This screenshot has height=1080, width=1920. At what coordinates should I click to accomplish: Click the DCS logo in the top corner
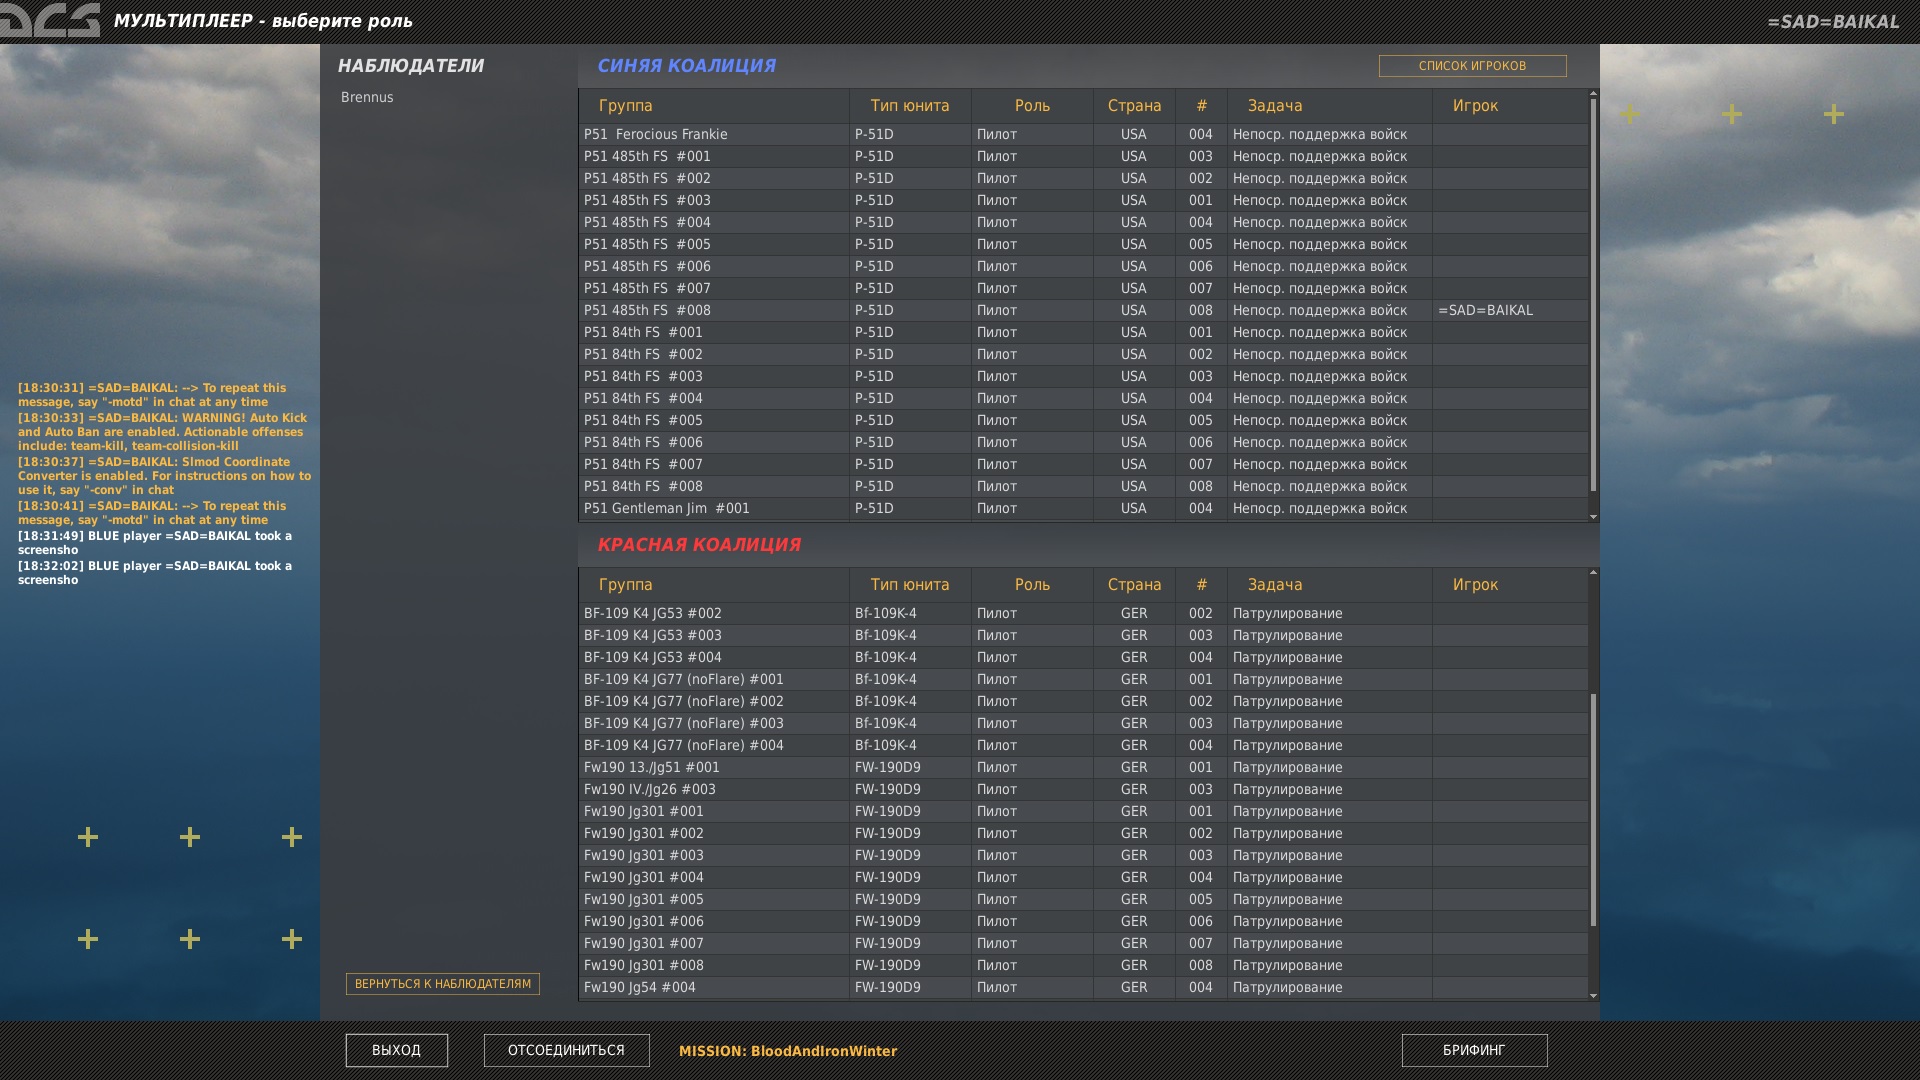[x=50, y=20]
